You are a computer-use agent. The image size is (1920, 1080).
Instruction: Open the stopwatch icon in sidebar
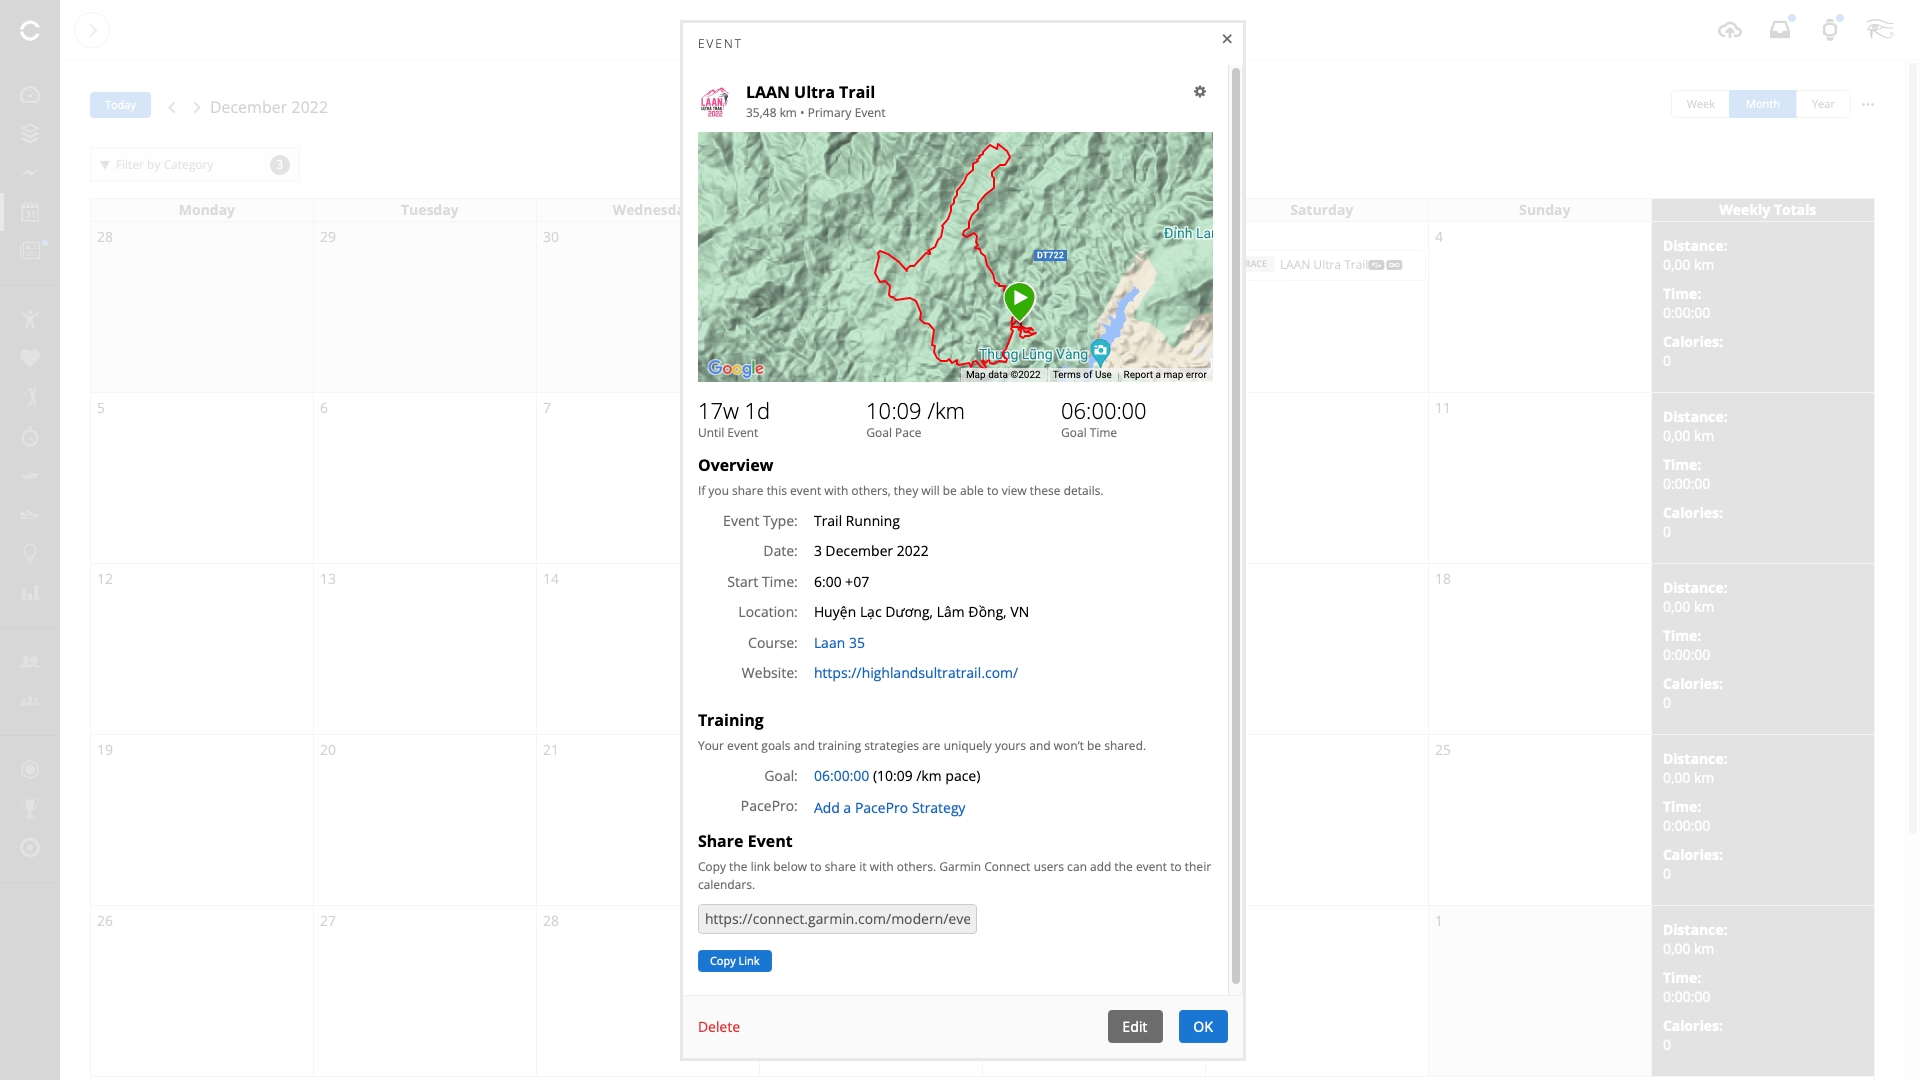(x=30, y=436)
